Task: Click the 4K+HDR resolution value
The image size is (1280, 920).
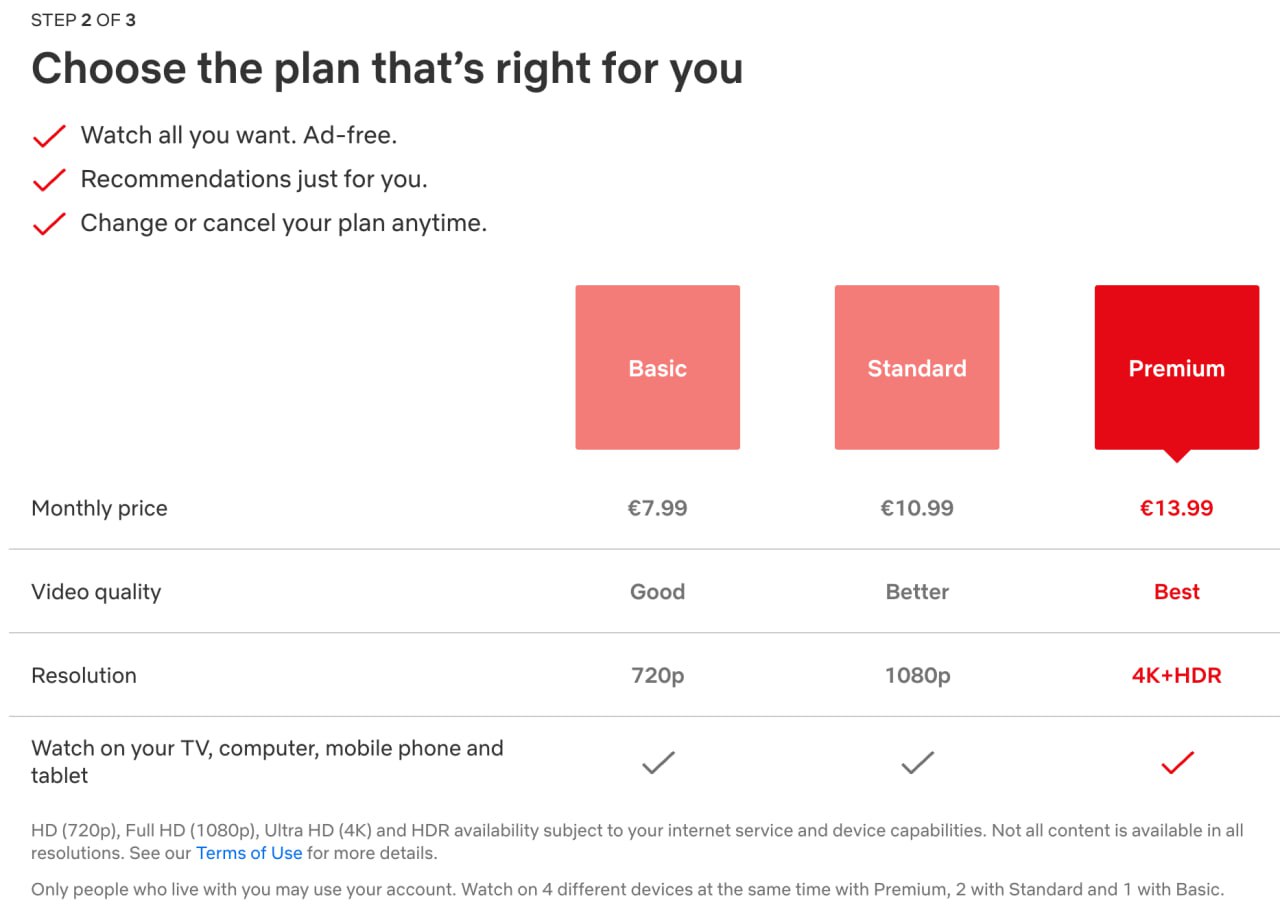Action: click(1177, 676)
